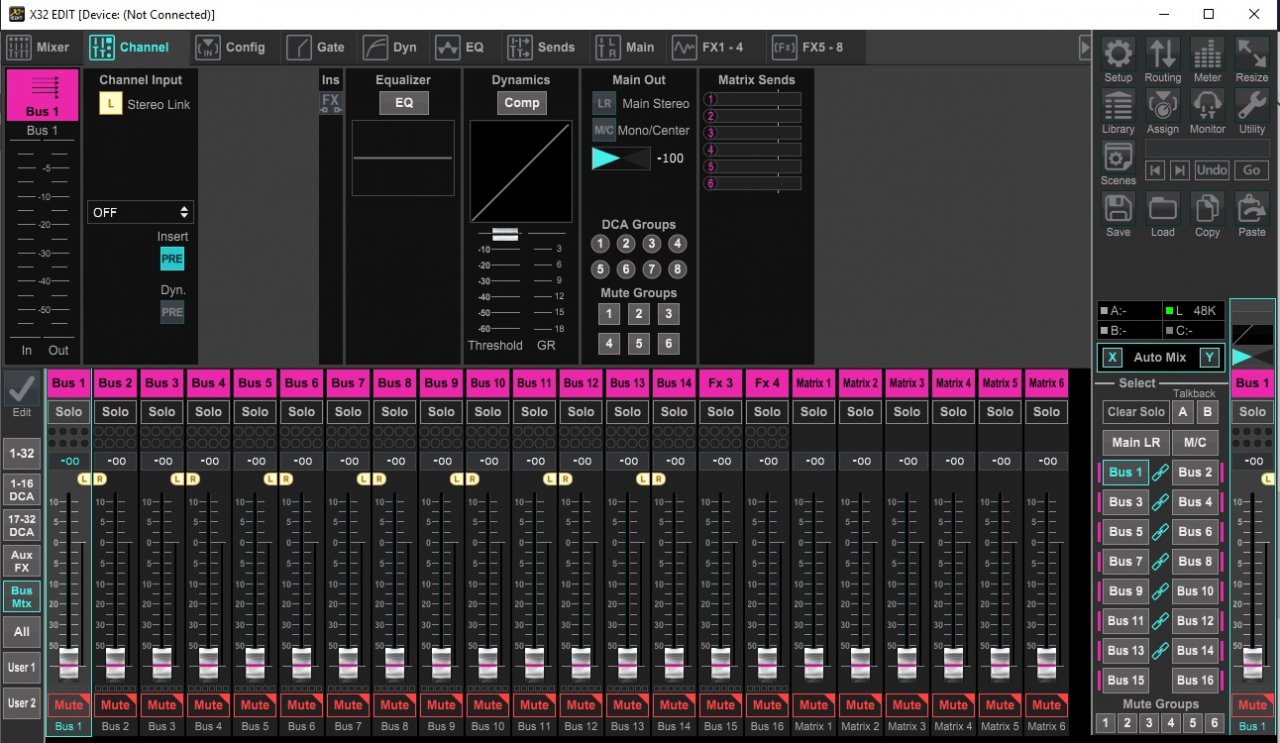1280x743 pixels.
Task: Go to previous scene arrow icon
Action: 1155,170
